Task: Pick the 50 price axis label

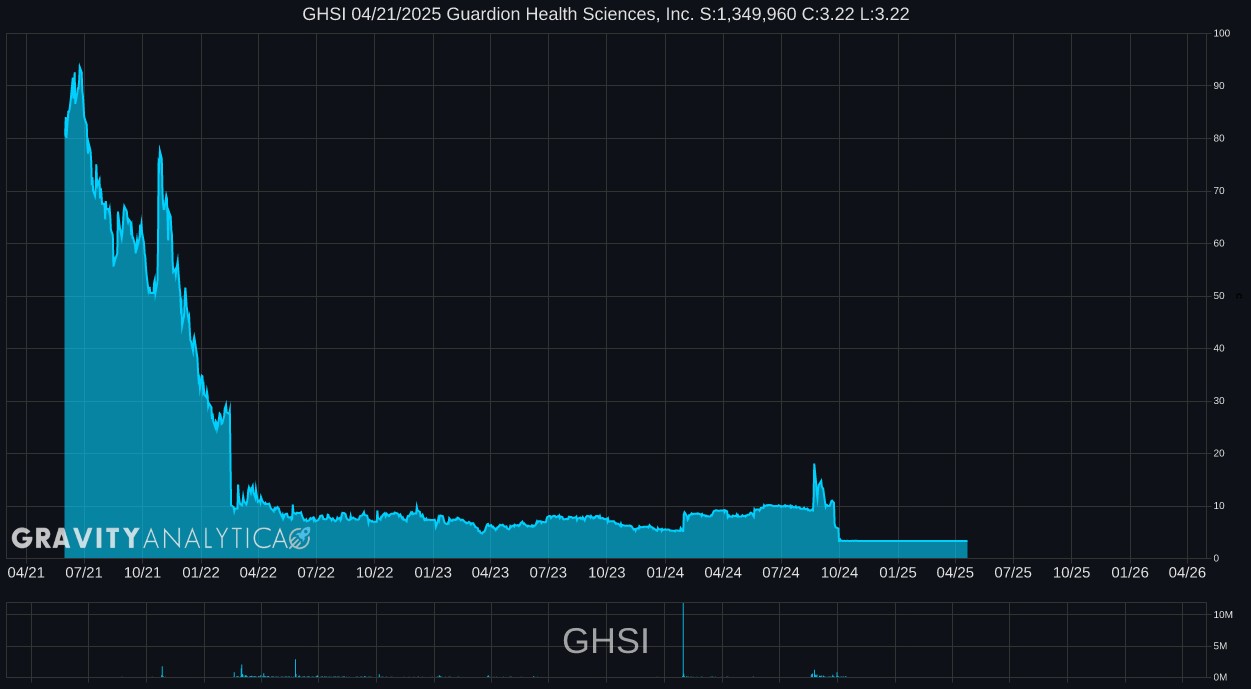Action: [1219, 296]
